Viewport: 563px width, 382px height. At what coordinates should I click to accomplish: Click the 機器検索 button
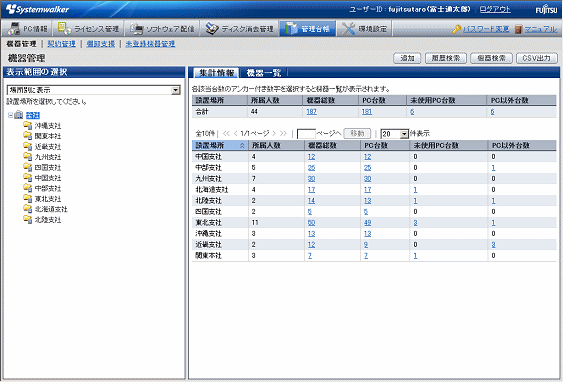click(491, 58)
